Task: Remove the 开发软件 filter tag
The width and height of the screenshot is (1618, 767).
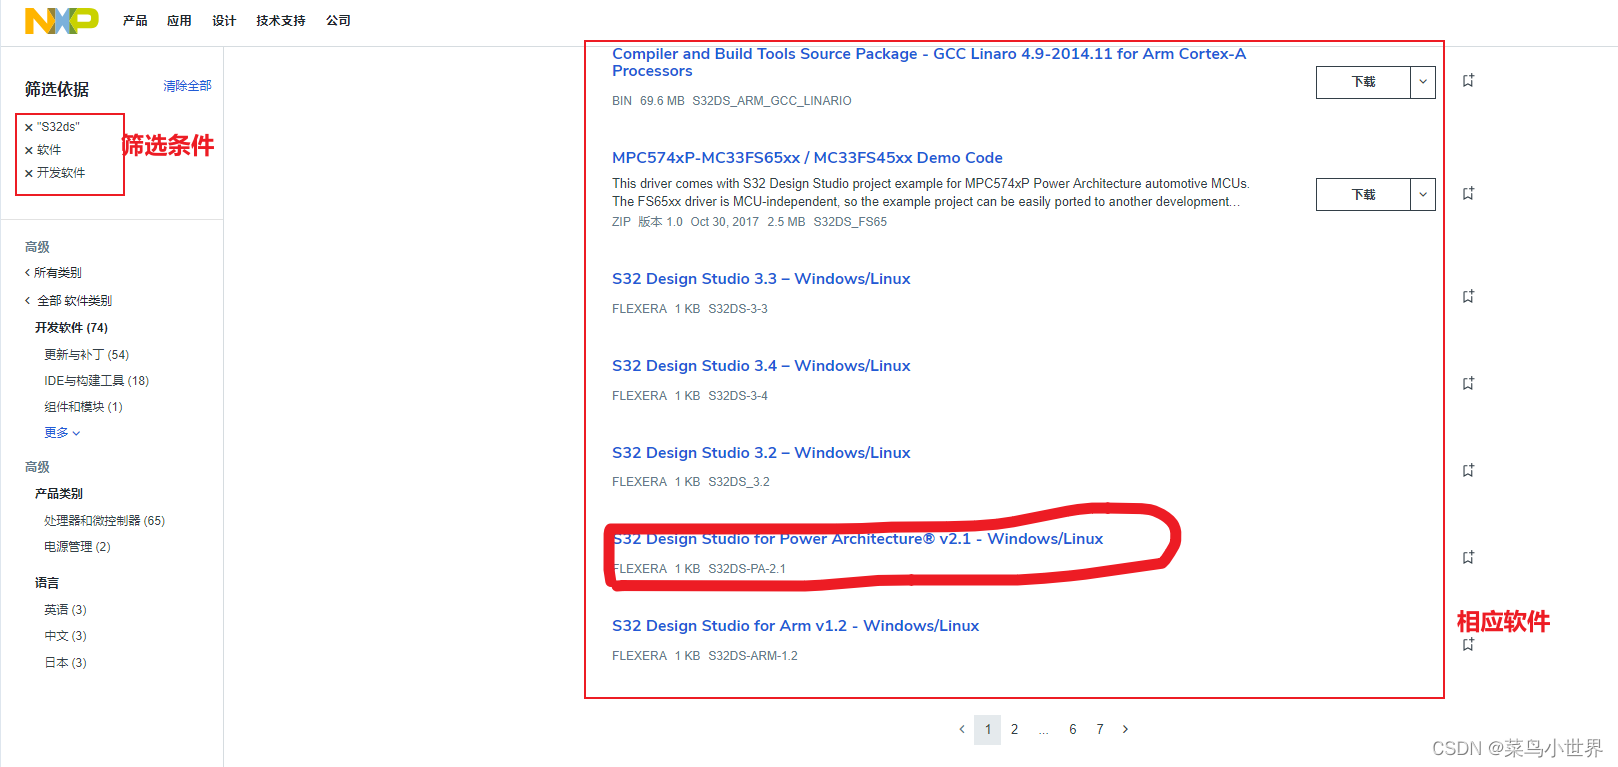Action: pyautogui.click(x=29, y=173)
